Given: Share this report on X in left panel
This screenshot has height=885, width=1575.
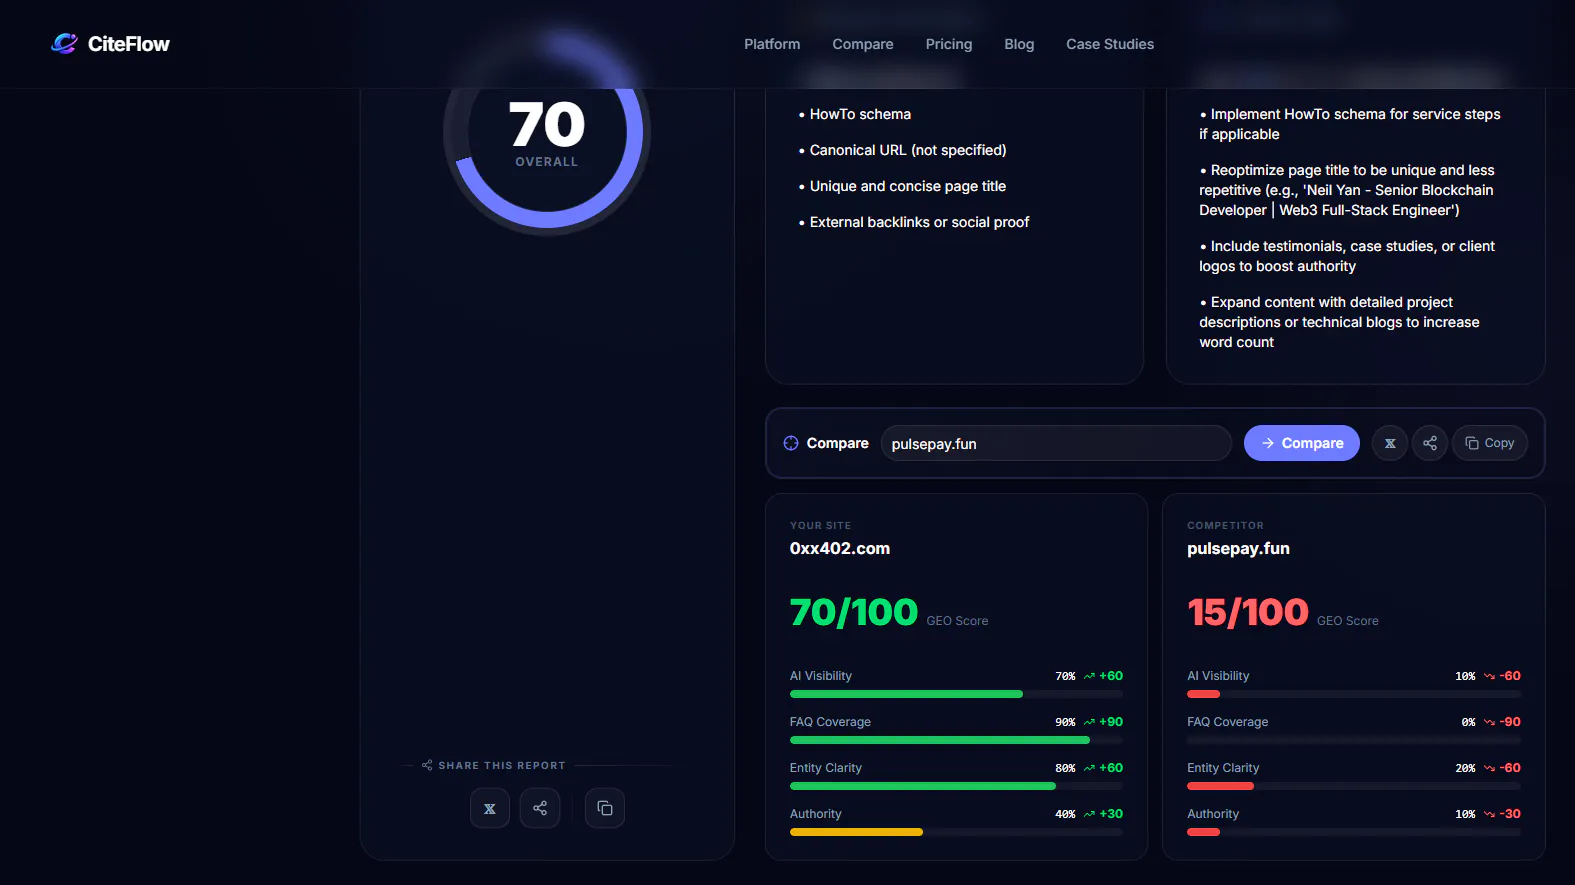Looking at the screenshot, I should point(490,808).
